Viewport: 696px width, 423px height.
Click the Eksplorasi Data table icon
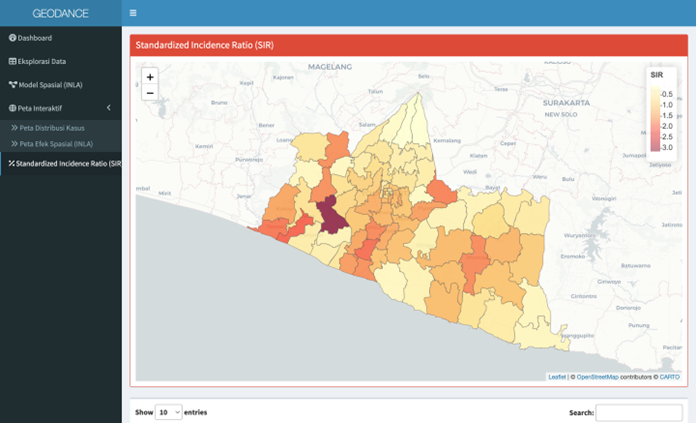(12, 61)
